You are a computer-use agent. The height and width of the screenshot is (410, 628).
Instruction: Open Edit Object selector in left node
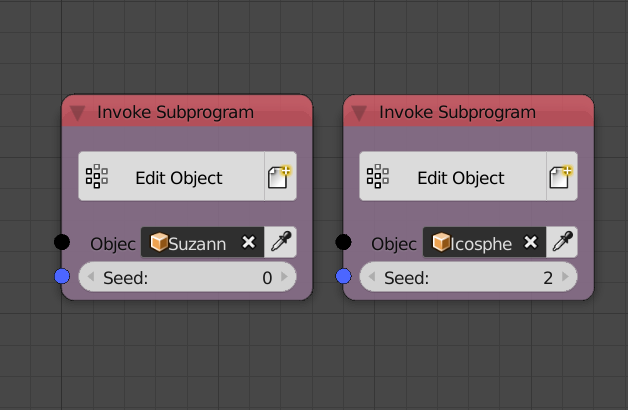click(171, 176)
